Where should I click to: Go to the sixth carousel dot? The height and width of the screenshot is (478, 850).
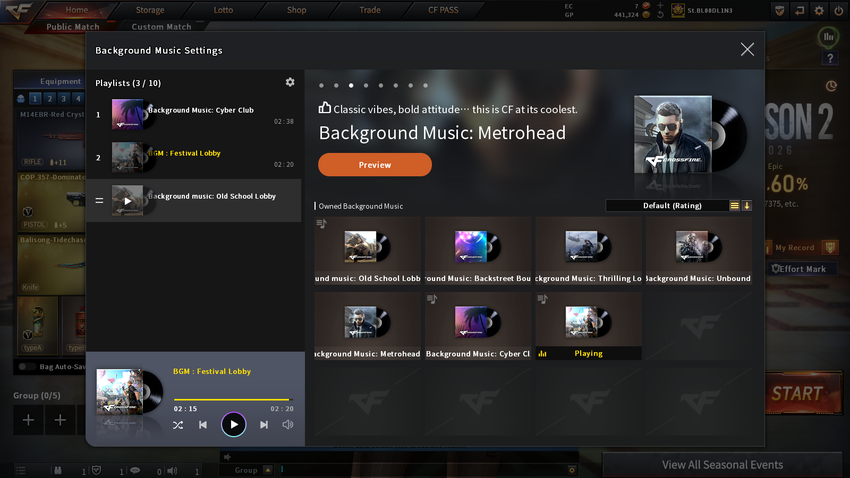(x=396, y=86)
